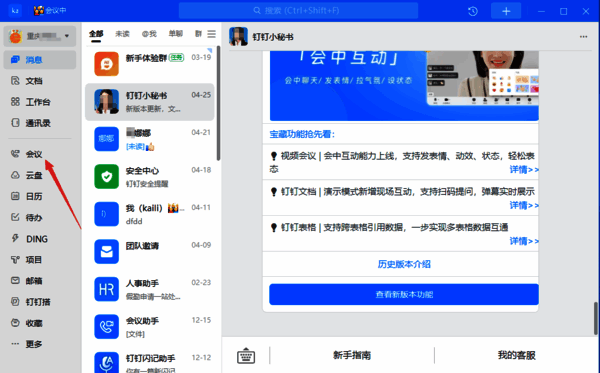Screen dimensions: 600x373
Task: Open 详情 link for 视频会议 item
Action: [x=524, y=169]
